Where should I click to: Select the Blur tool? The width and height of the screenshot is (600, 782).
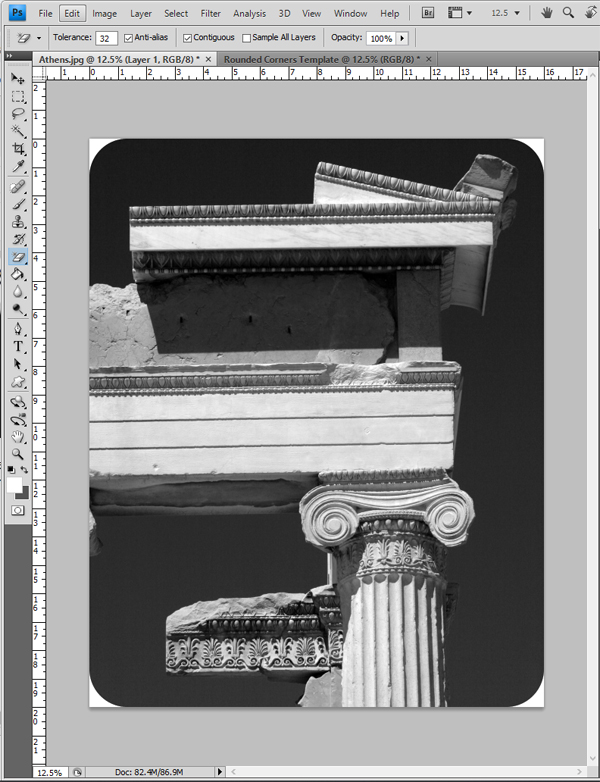point(18,292)
